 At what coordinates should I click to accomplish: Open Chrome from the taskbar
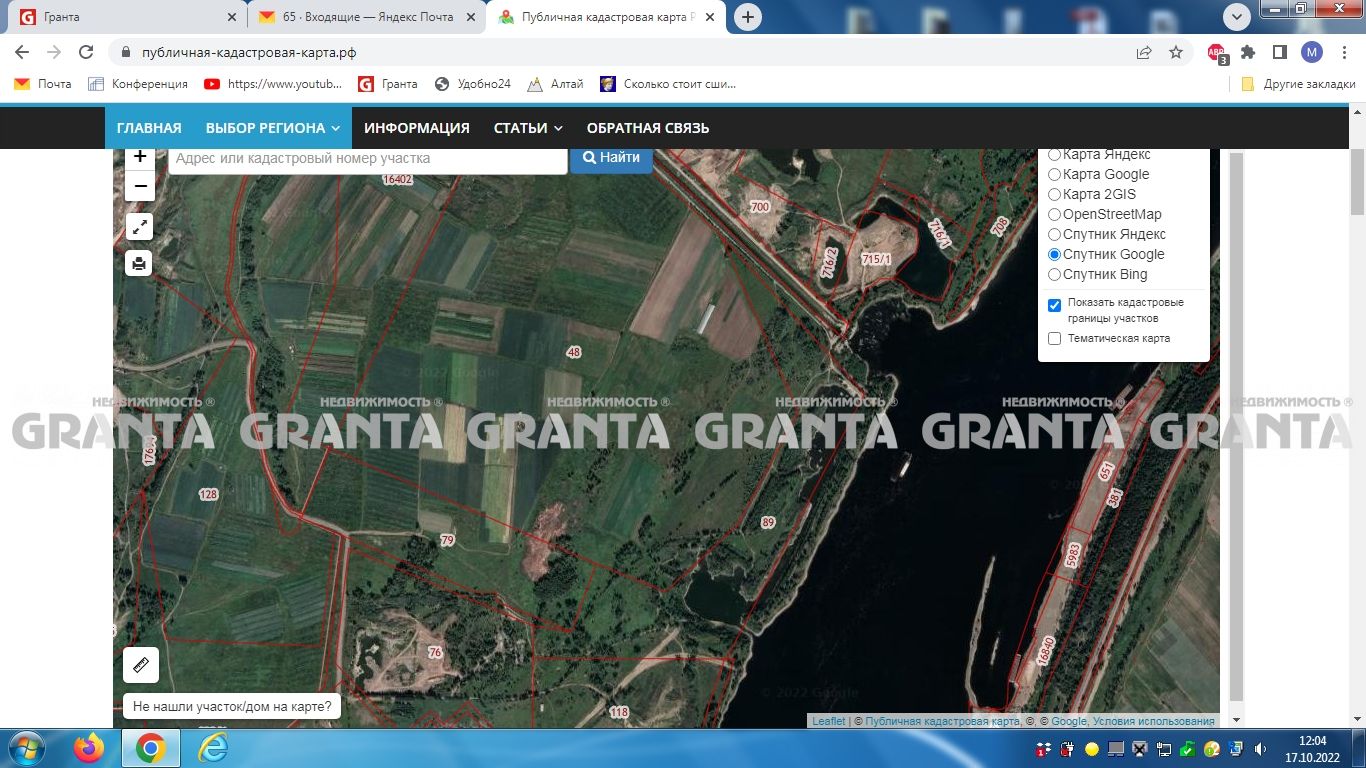(x=151, y=748)
